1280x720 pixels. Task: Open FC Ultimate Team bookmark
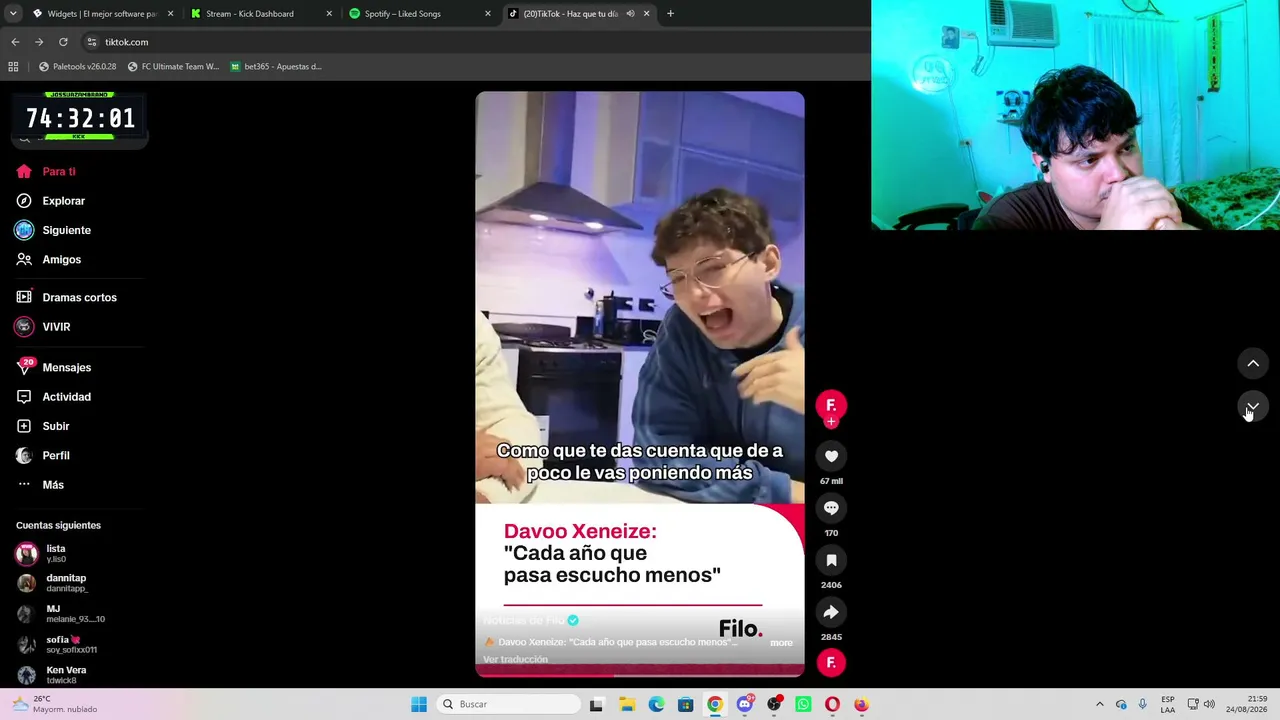point(173,67)
